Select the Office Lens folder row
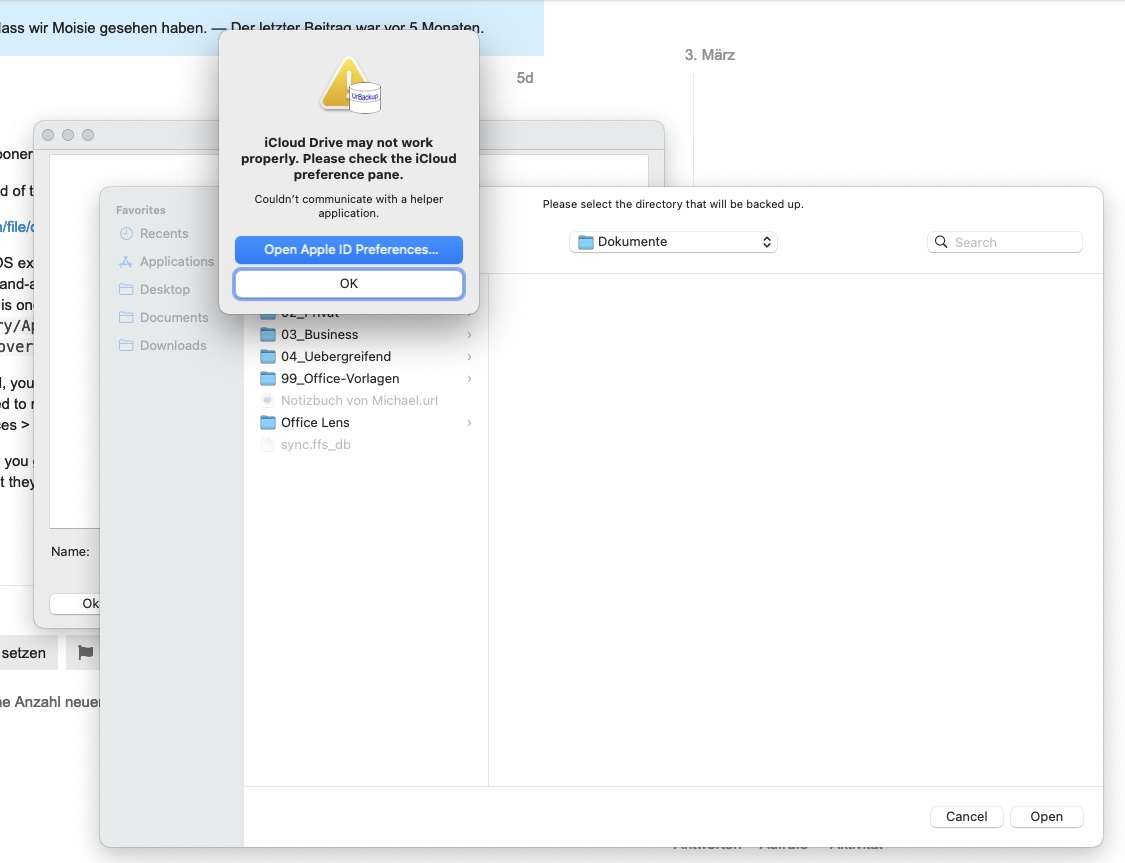Screen dimensions: 1125x863 point(366,423)
